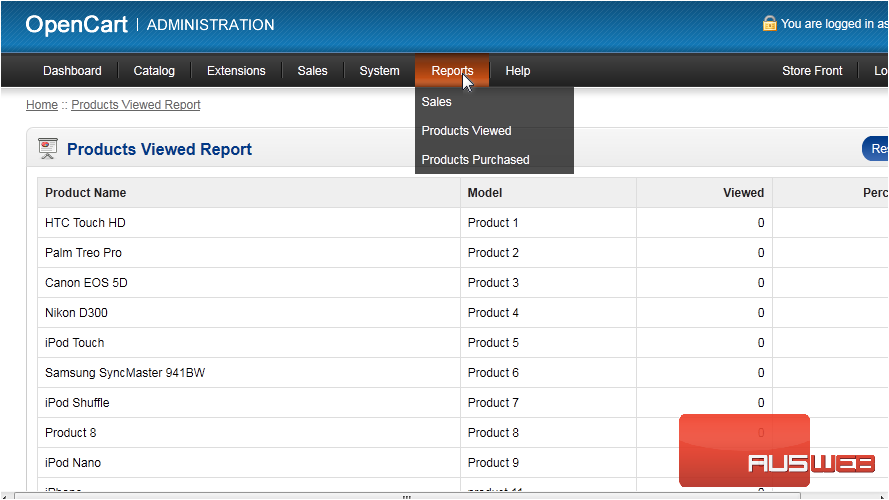Go to Store Front

coord(812,71)
